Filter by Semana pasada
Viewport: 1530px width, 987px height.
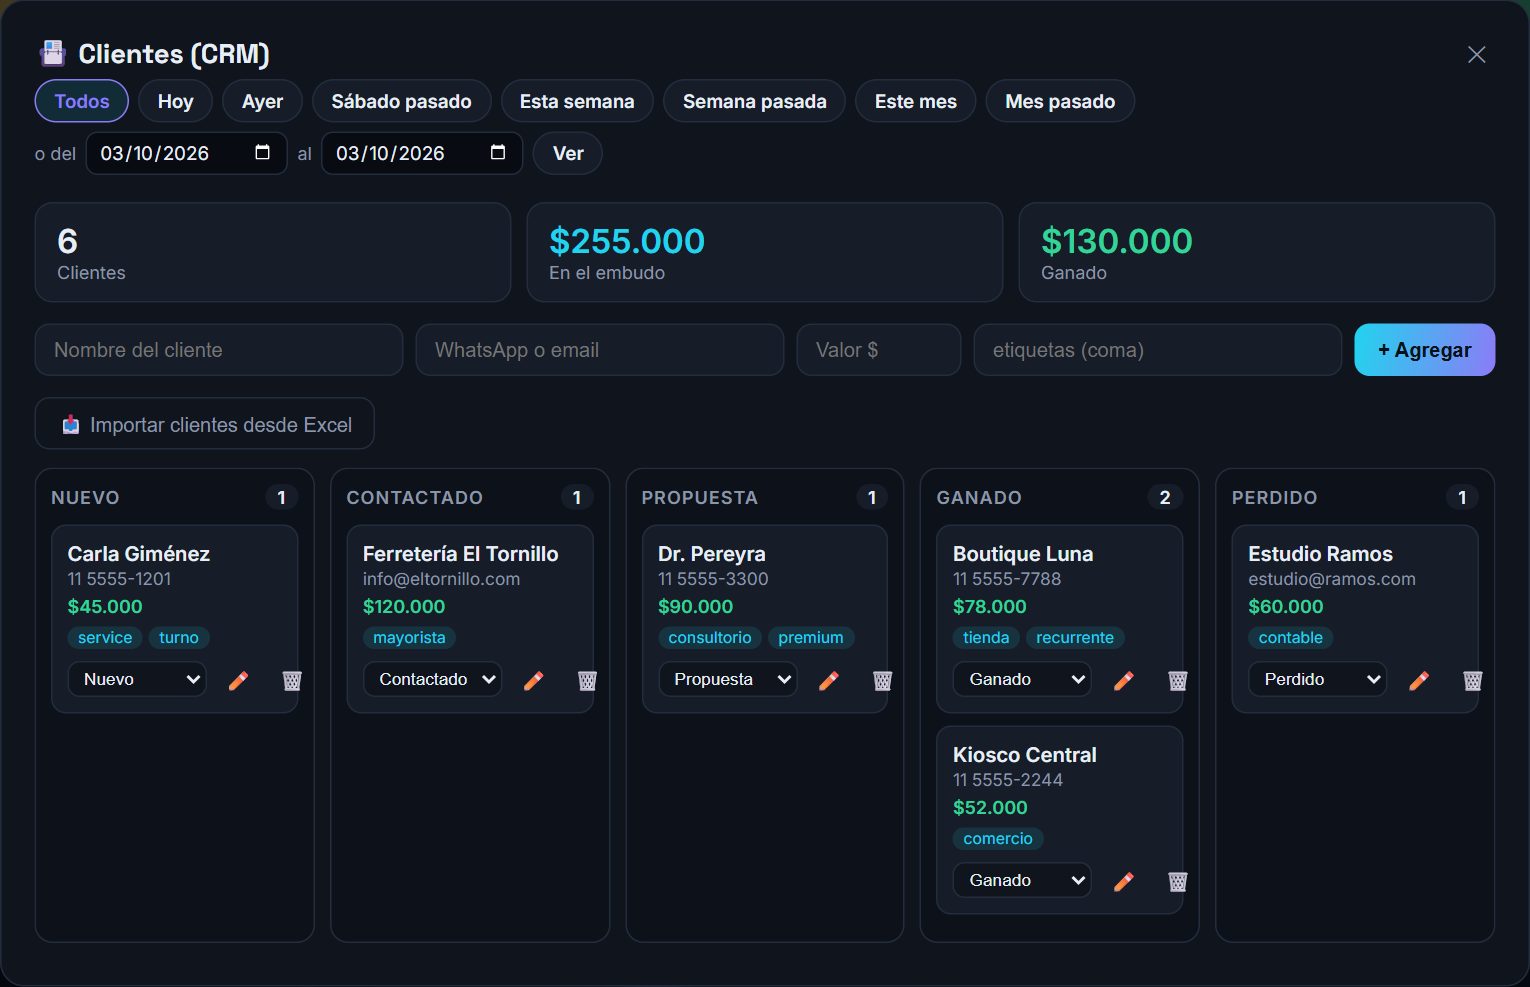coord(755,101)
